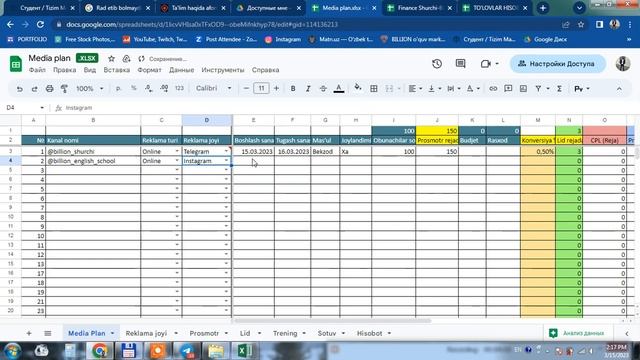Image resolution: width=640 pixels, height=360 pixels.
Task: Add a new sheet with plus icon
Action: point(29,333)
